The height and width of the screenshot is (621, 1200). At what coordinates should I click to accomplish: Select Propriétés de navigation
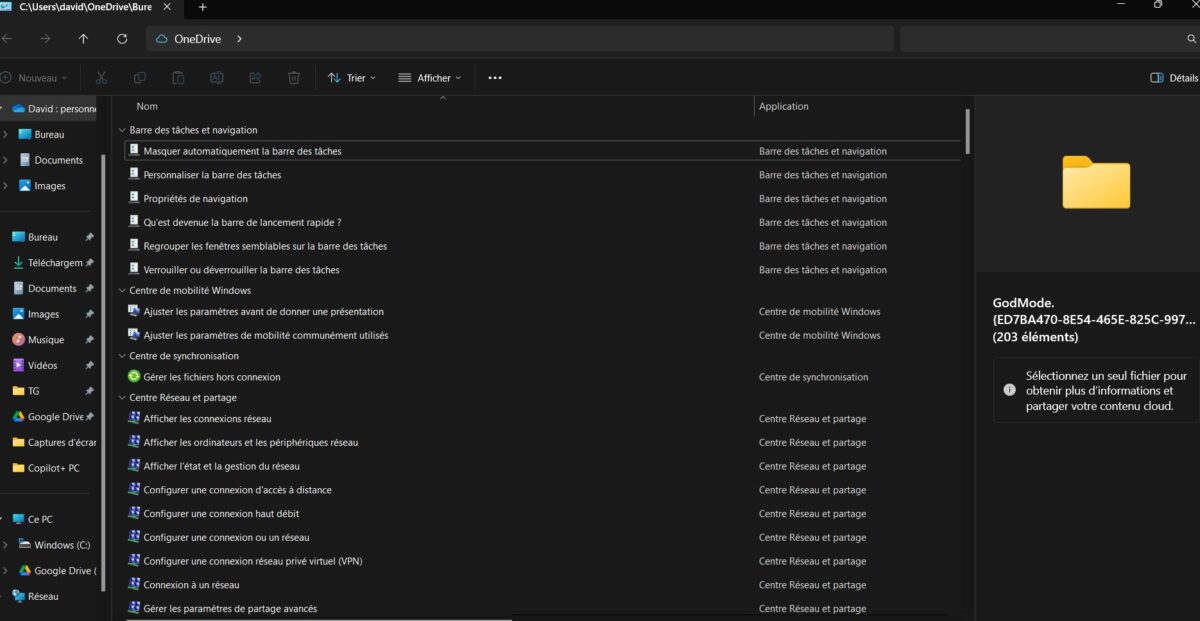(x=196, y=199)
